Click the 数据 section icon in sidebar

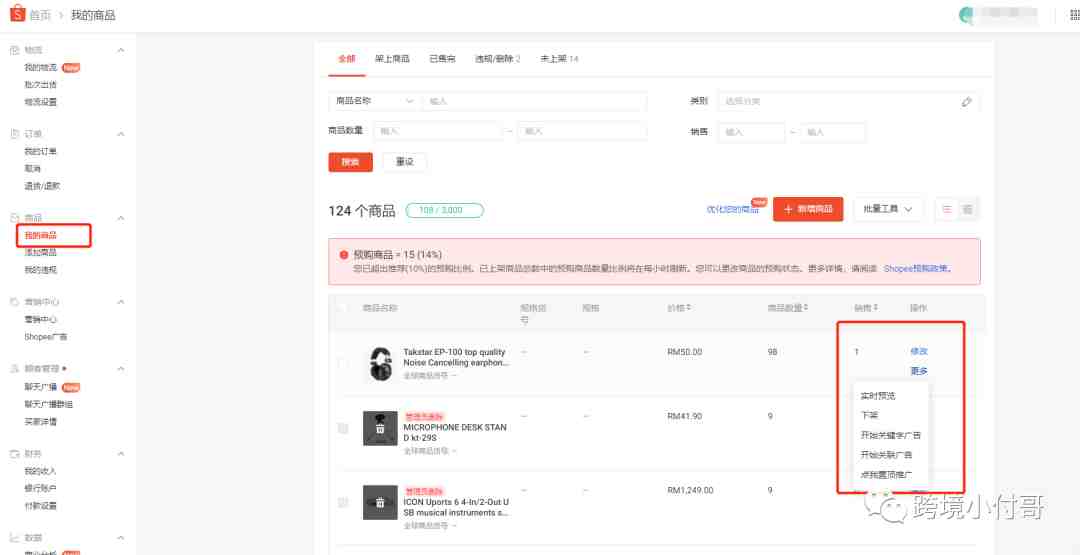pos(14,538)
